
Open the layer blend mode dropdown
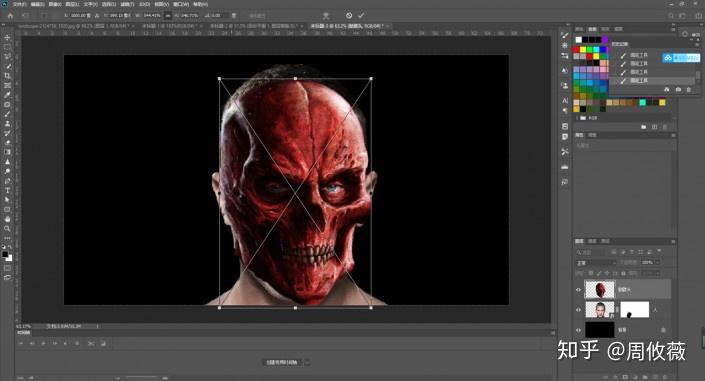point(596,262)
